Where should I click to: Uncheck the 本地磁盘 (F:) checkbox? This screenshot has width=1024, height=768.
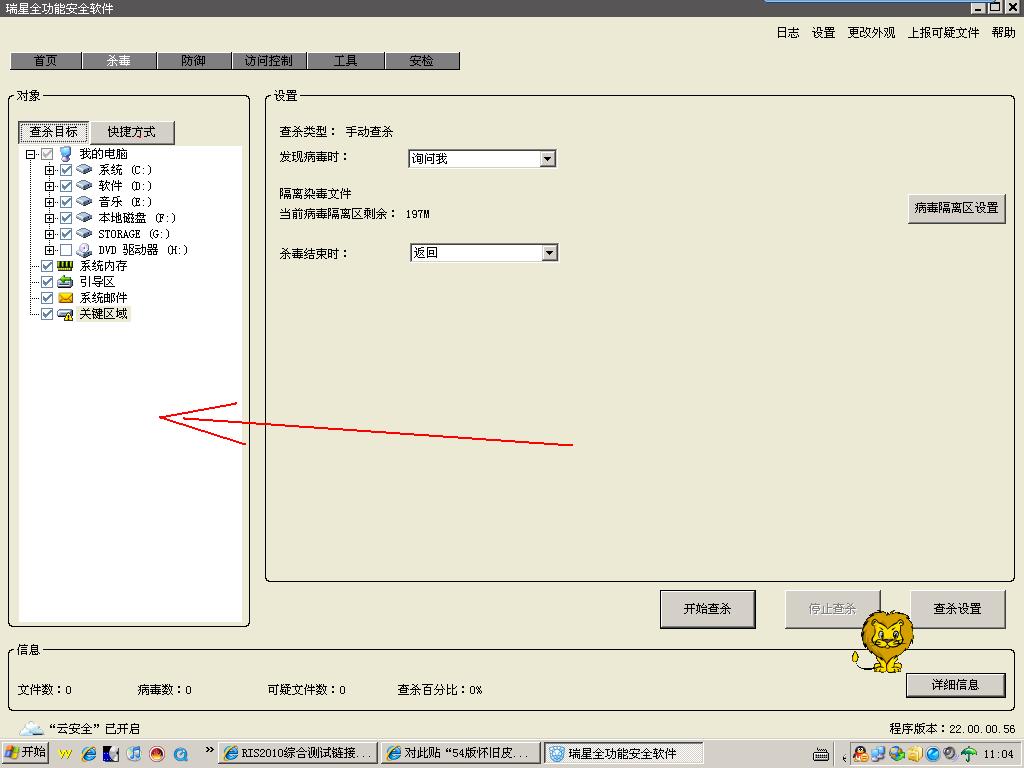(66, 218)
